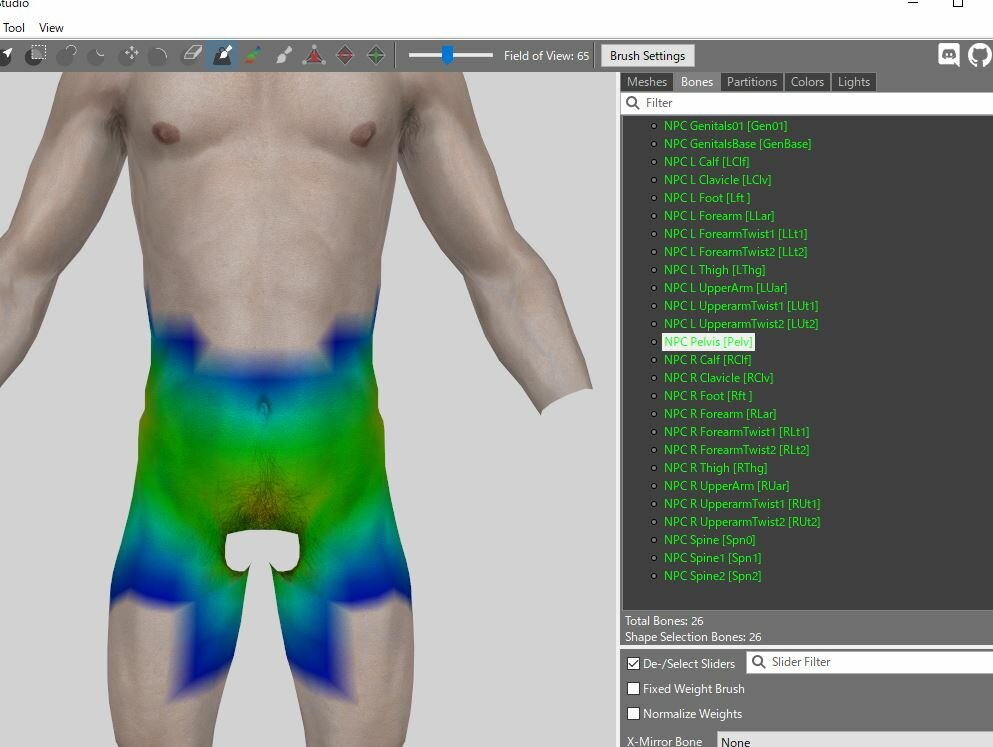Viewport: 993px width, 747px height.
Task: Toggle the De-/Select Sliders checkbox
Action: point(633,663)
